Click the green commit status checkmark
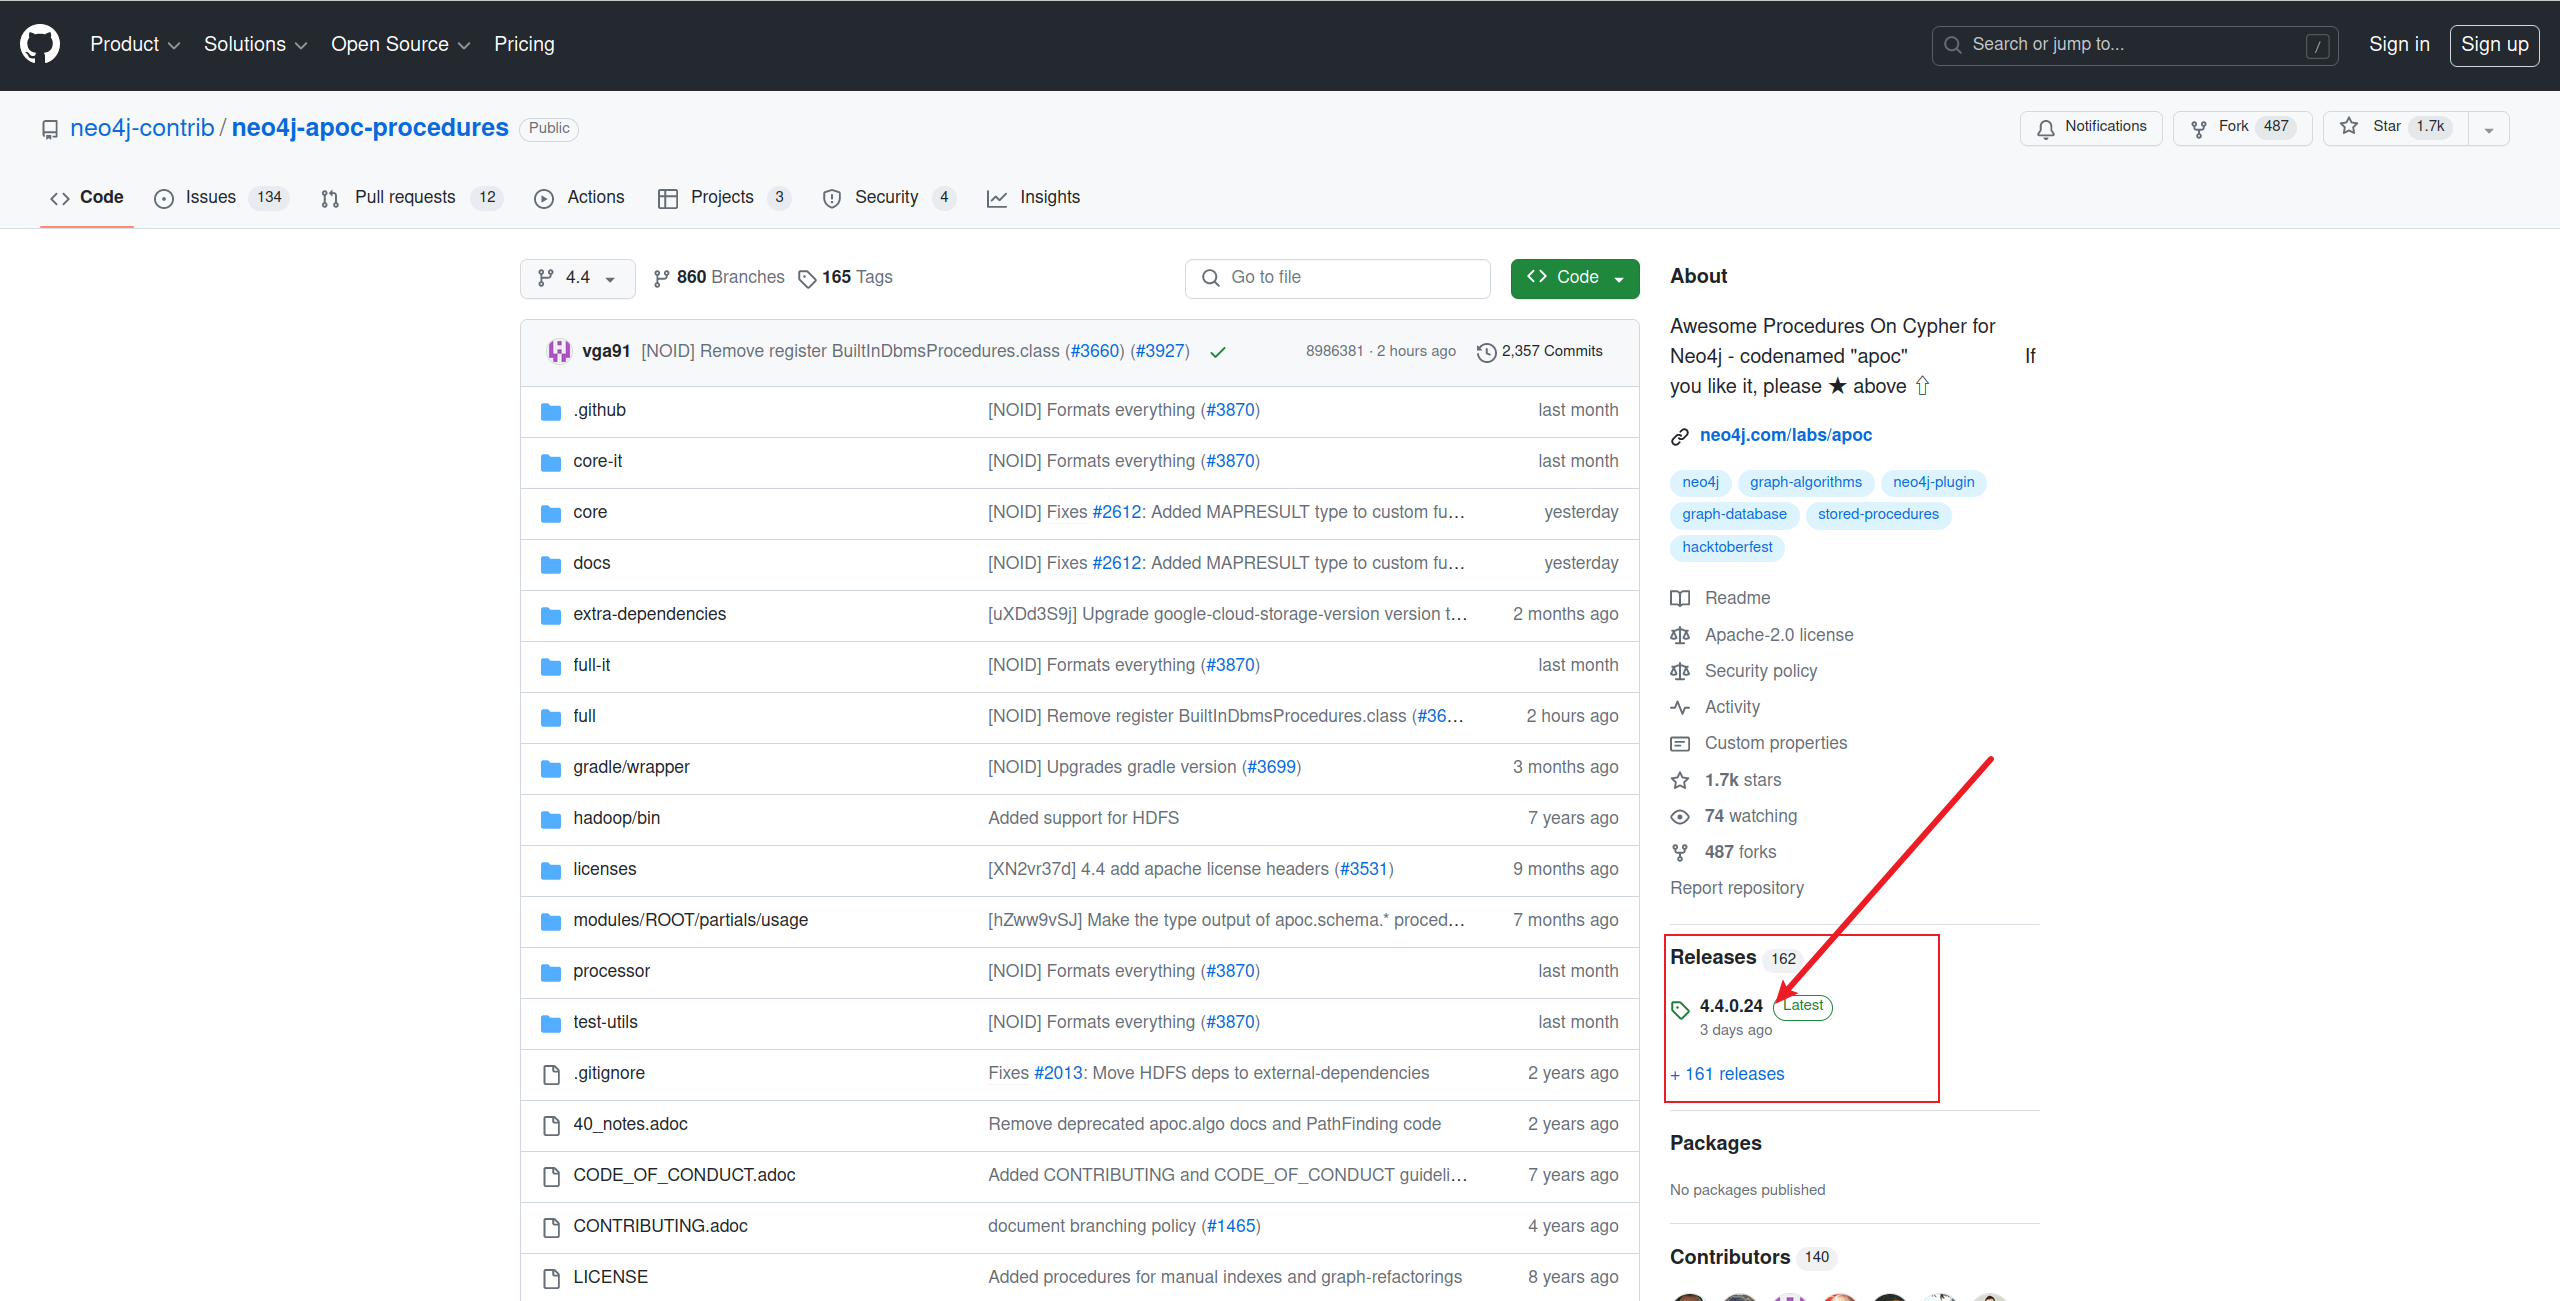2560x1301 pixels. tap(1217, 352)
